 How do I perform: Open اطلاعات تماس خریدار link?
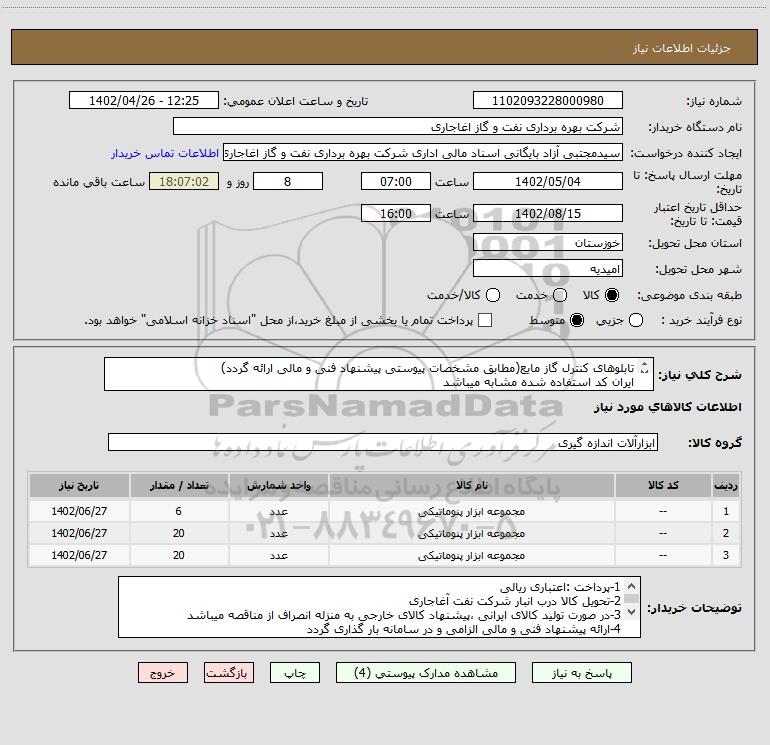tap(165, 153)
